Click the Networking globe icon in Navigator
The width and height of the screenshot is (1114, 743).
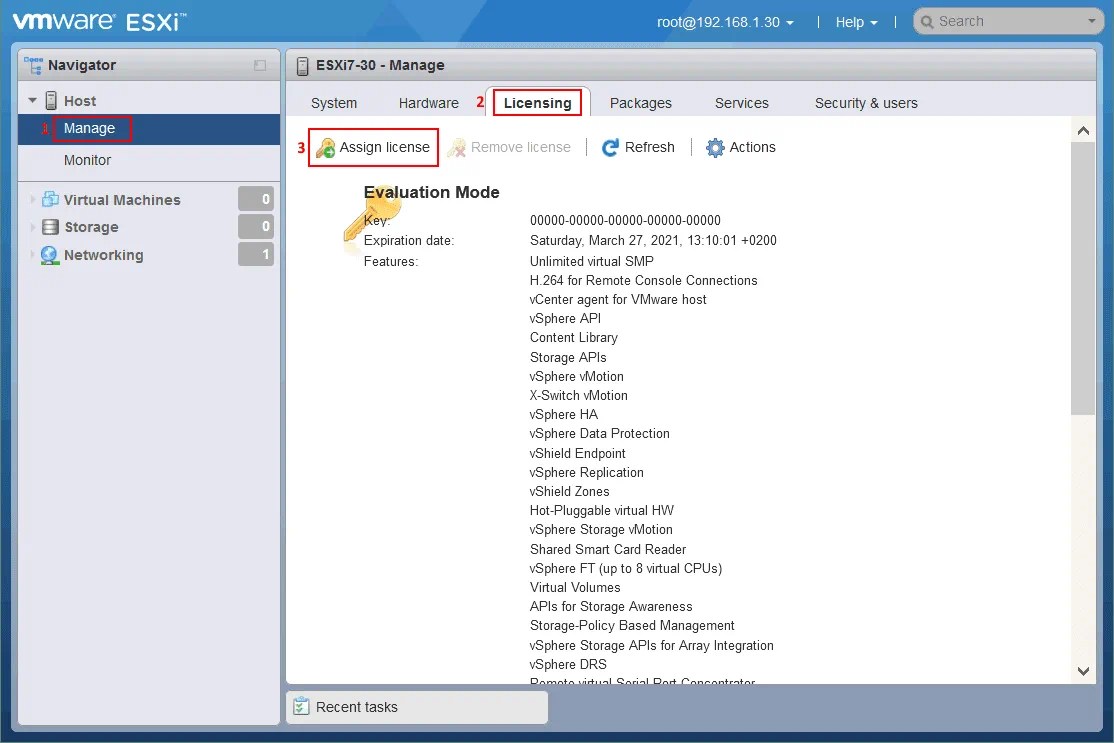(50, 255)
